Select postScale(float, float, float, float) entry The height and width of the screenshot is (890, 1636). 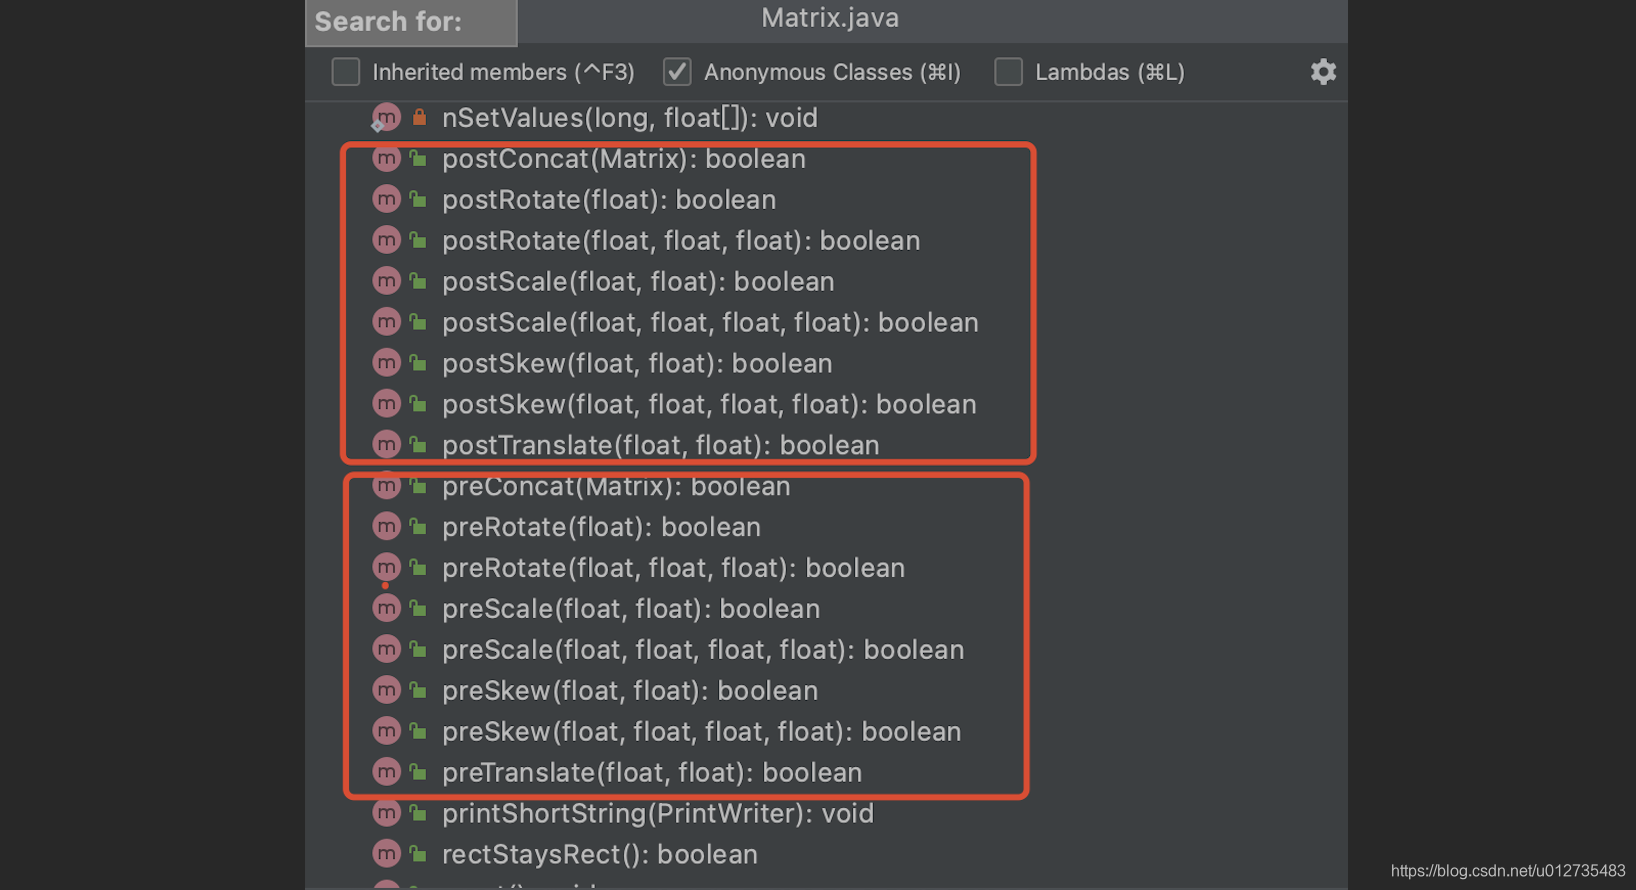click(710, 321)
